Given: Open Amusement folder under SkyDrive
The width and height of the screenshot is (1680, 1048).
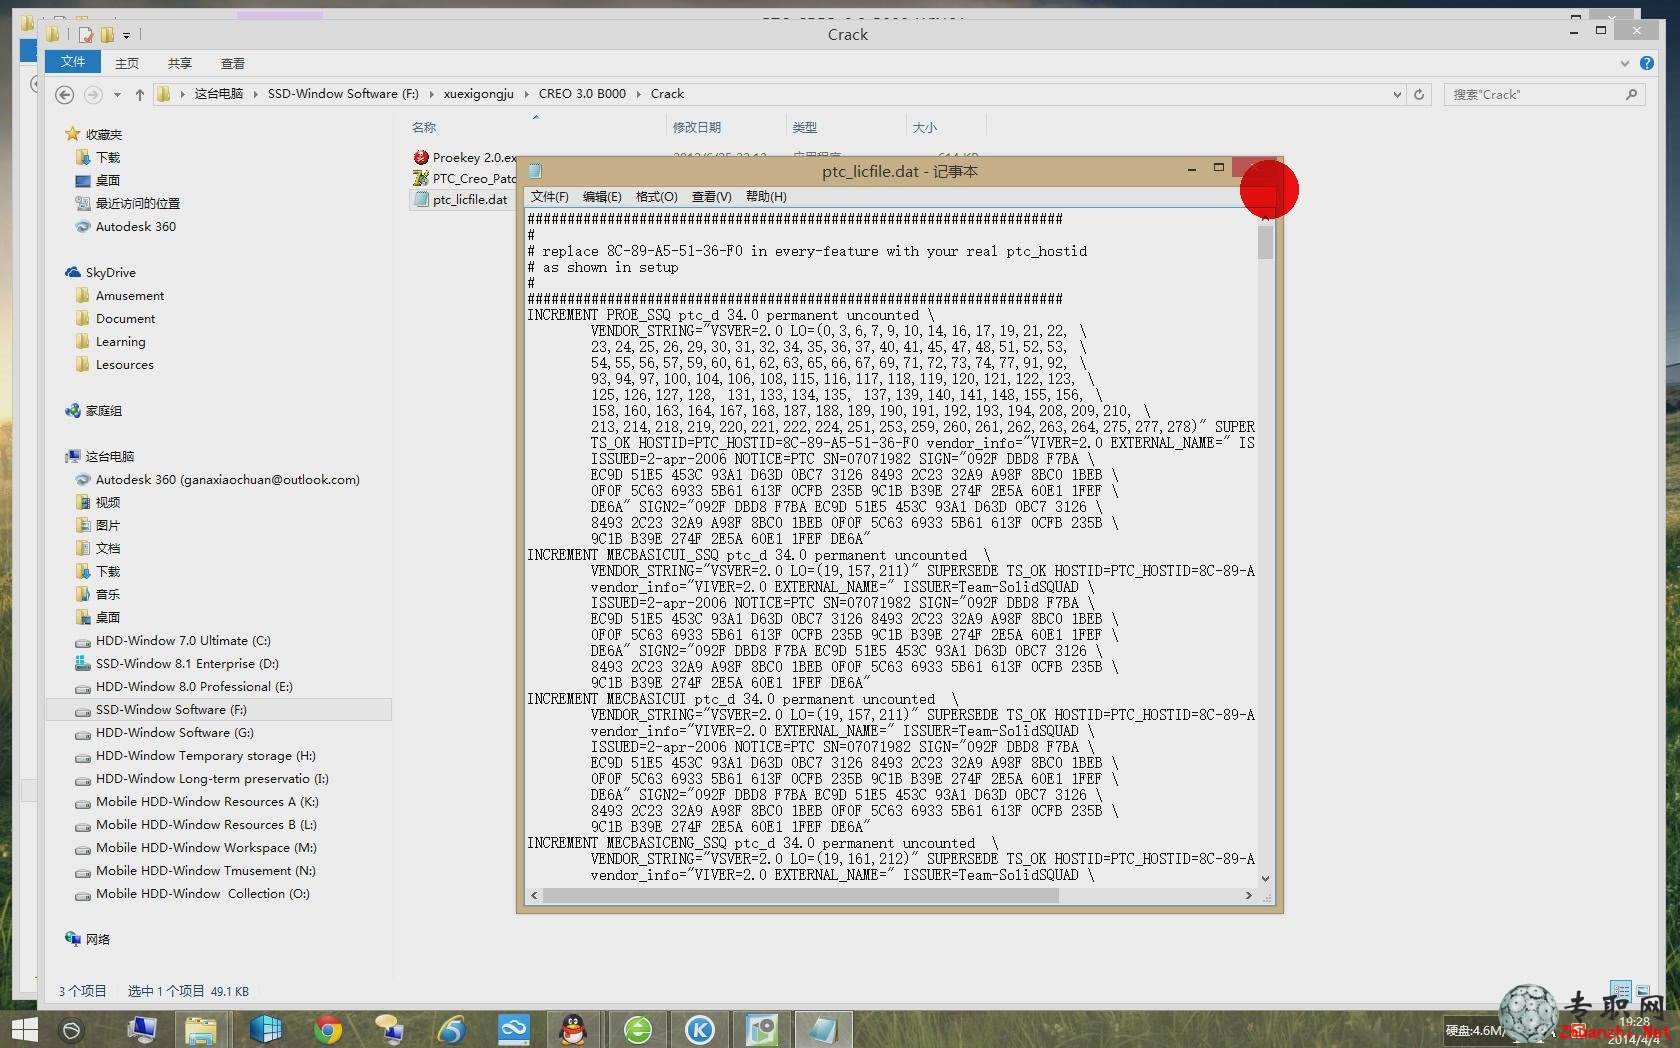Looking at the screenshot, I should 119,295.
